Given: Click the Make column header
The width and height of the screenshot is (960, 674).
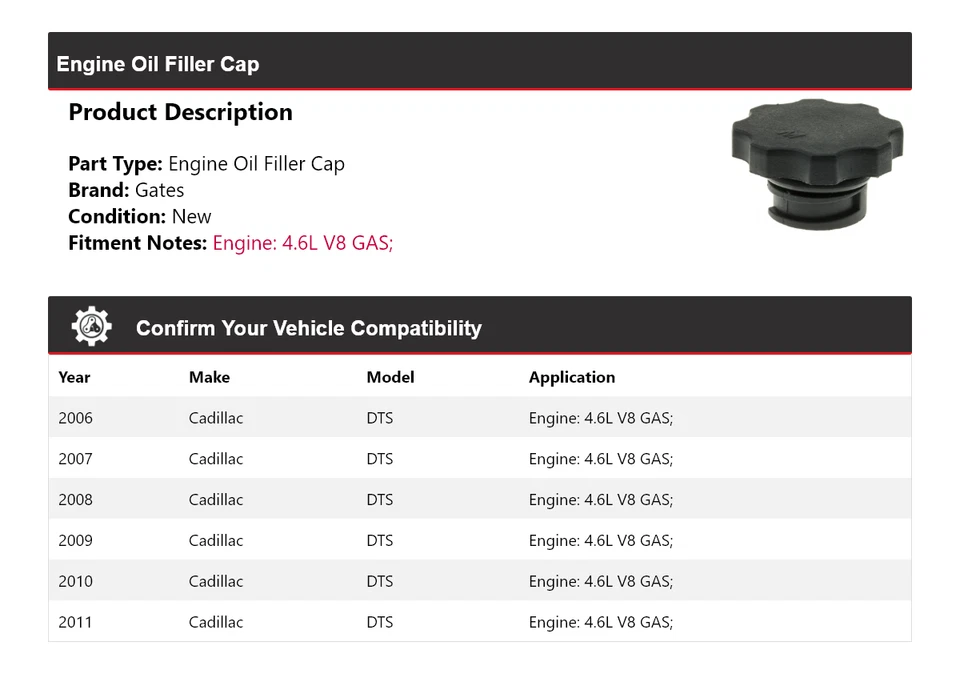Looking at the screenshot, I should (209, 377).
